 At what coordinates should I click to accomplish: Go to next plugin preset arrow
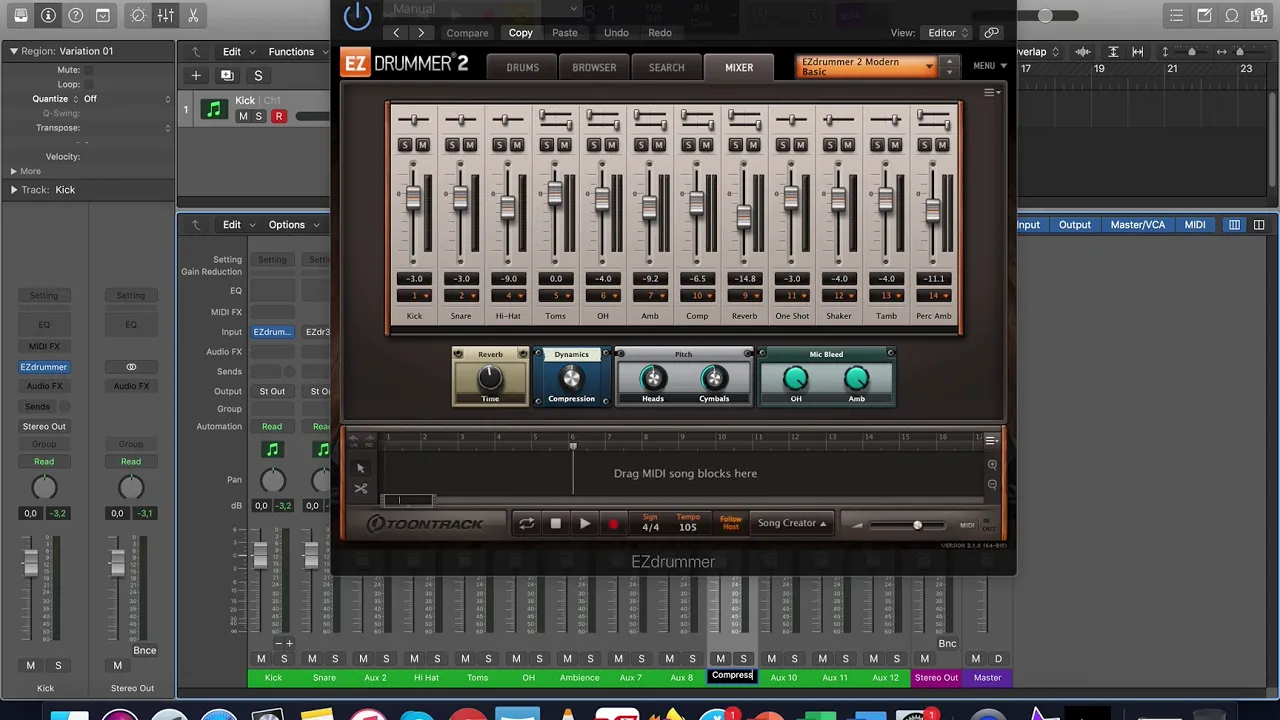421,33
